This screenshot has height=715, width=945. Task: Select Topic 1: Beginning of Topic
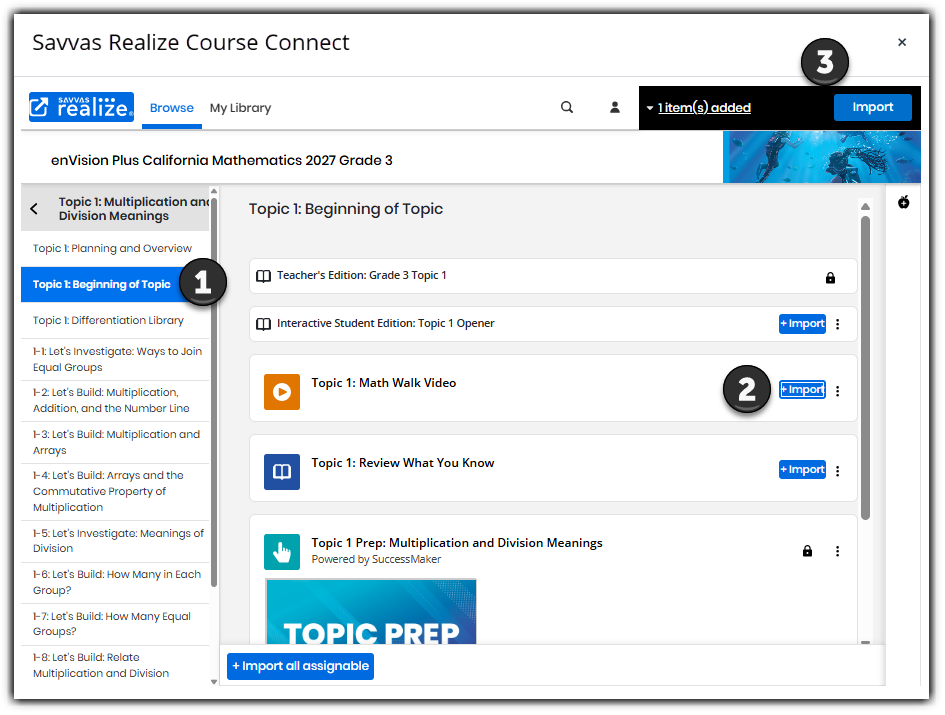[x=115, y=285]
